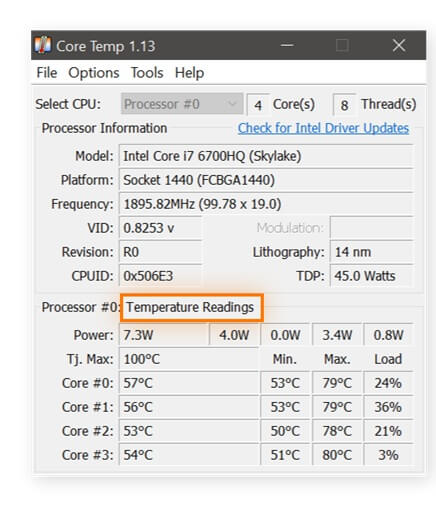The image size is (436, 506).
Task: Click the Temperature Readings heading
Action: [190, 307]
